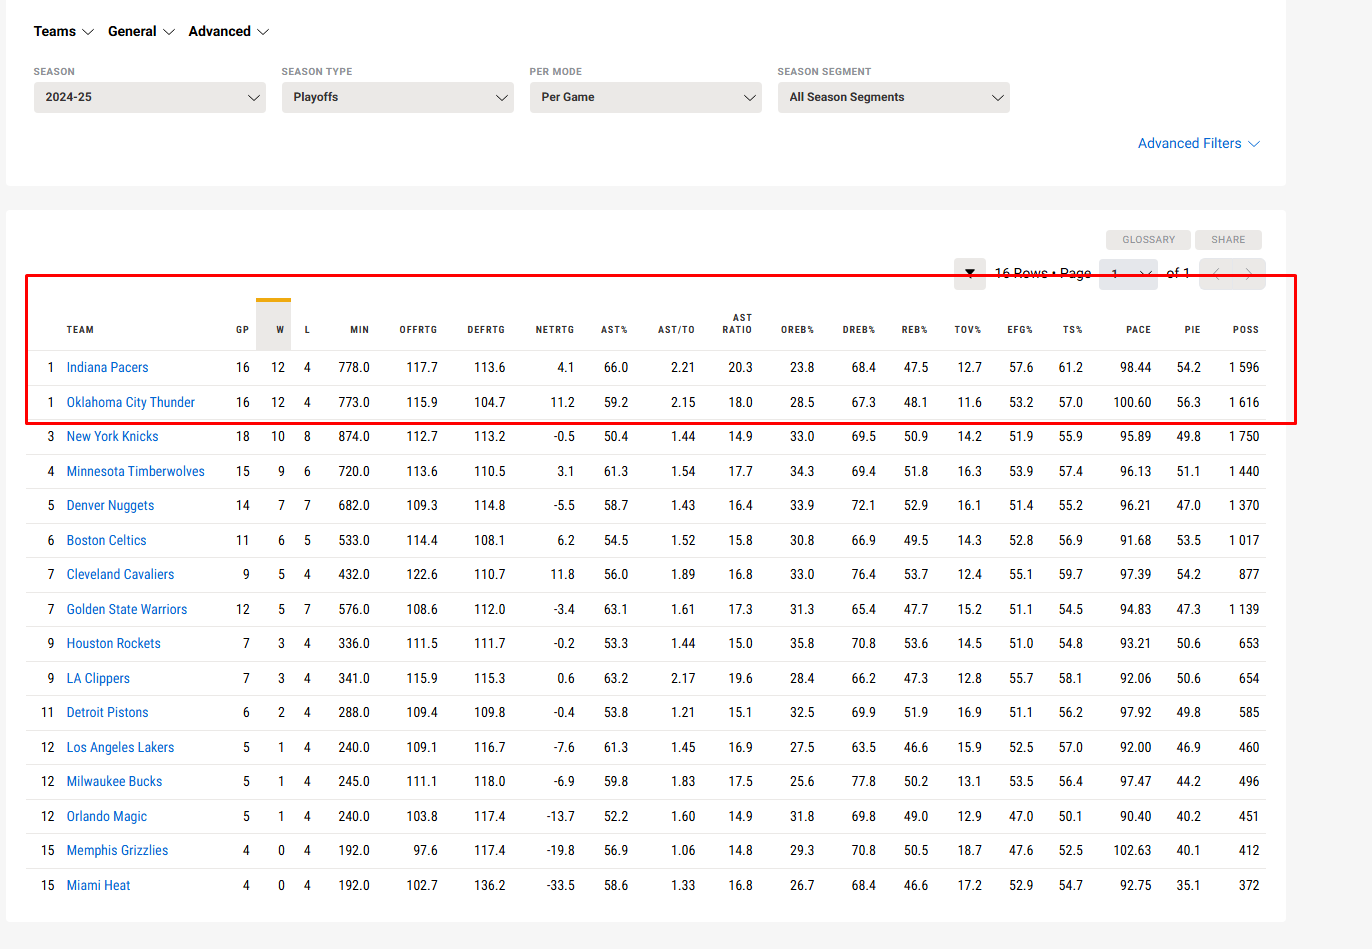Screen dimensions: 1372x949
Task: Click the filter triangle icon beside rows count
Action: pyautogui.click(x=970, y=273)
